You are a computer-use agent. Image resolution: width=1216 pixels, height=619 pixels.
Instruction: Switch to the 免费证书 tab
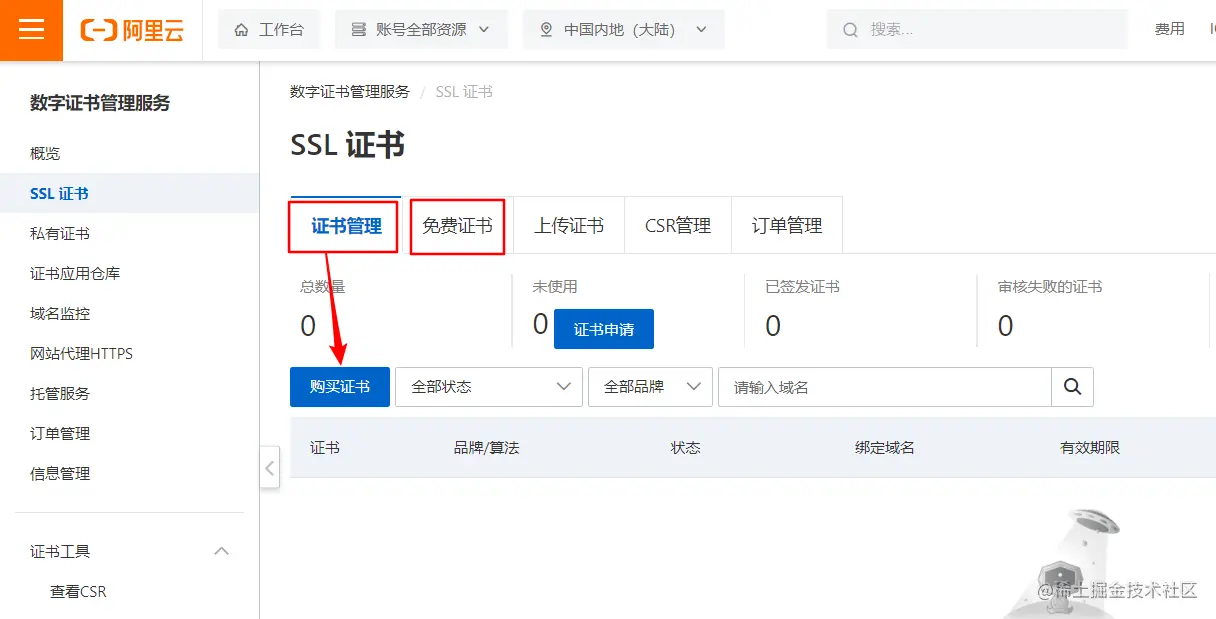point(457,226)
